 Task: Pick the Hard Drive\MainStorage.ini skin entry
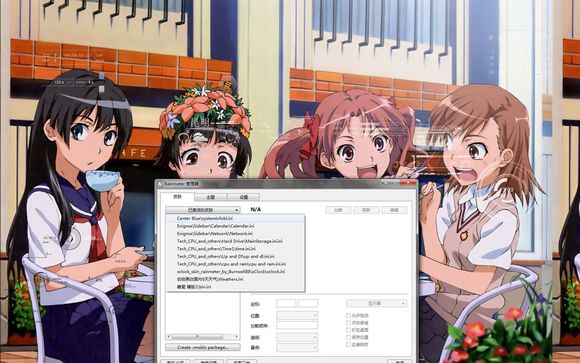pyautogui.click(x=235, y=241)
